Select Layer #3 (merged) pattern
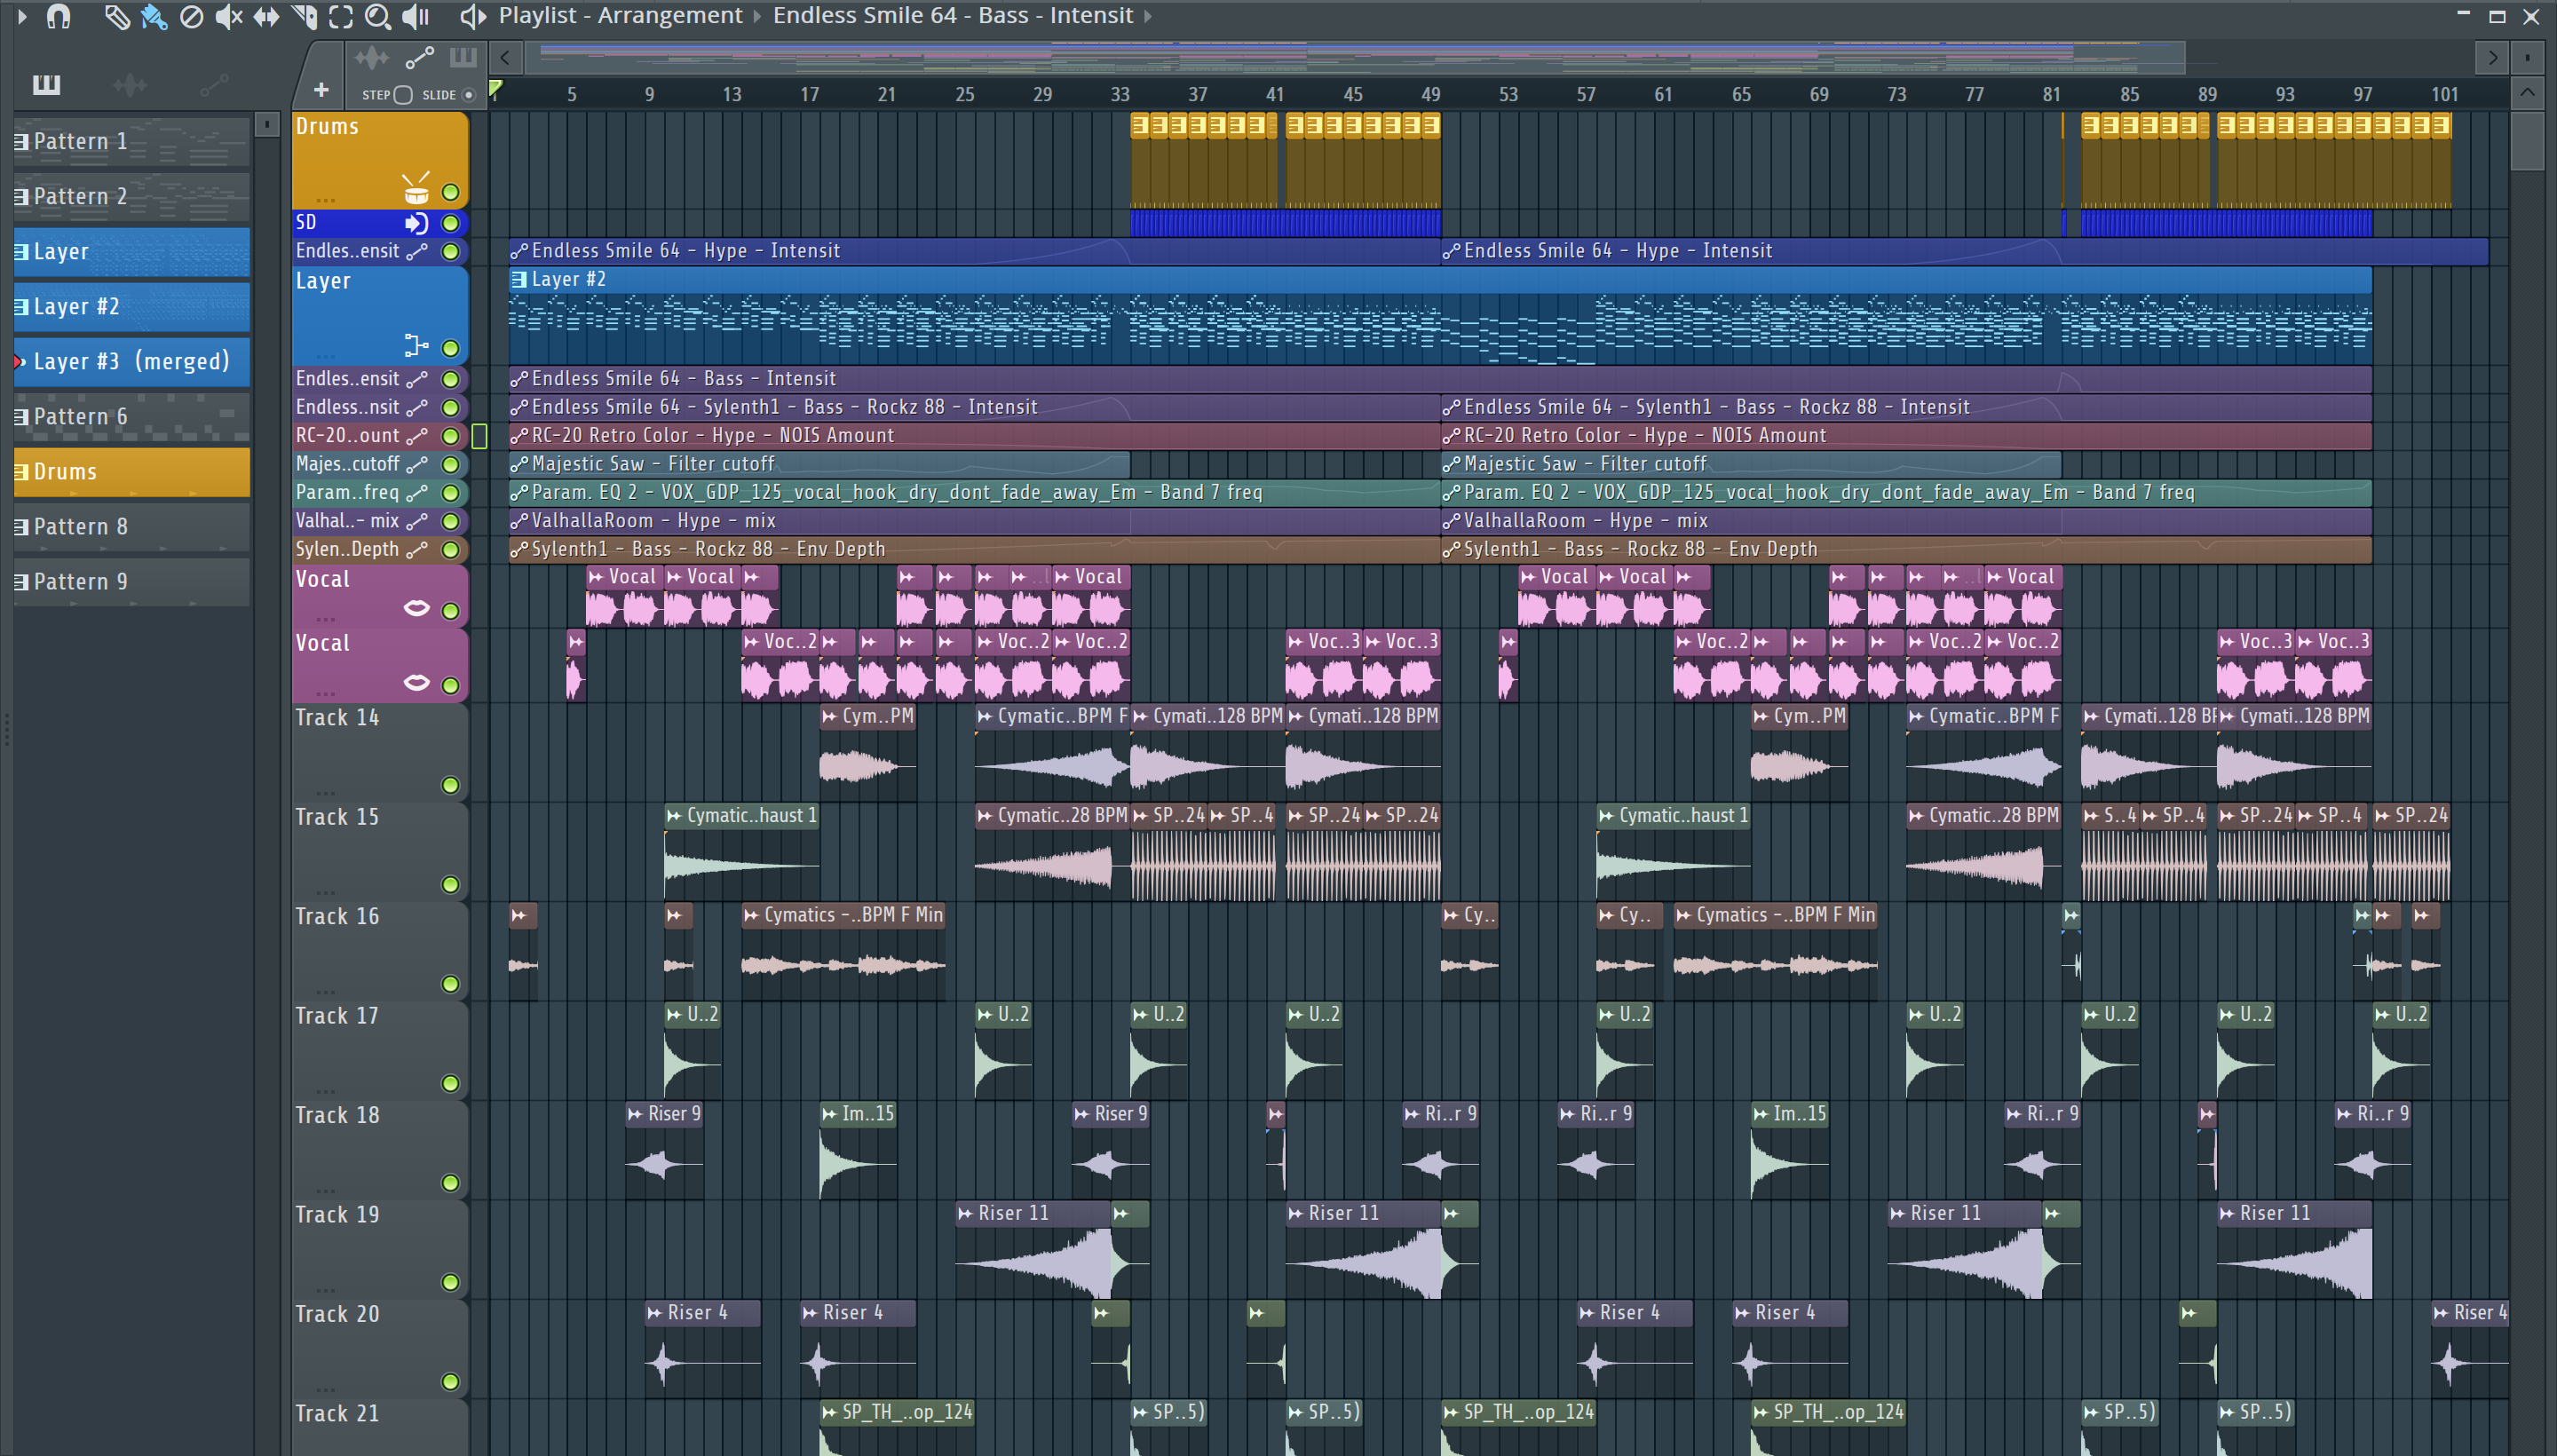 coord(131,361)
